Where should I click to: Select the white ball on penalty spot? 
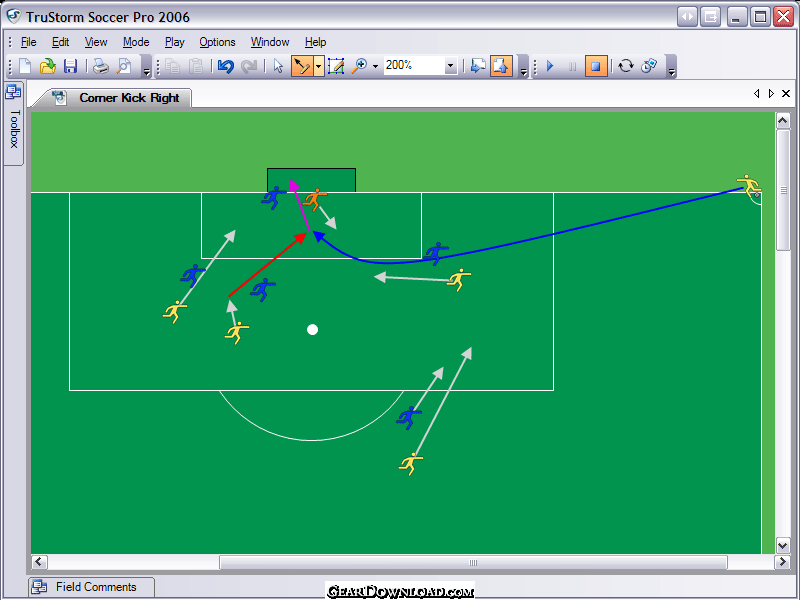click(313, 330)
